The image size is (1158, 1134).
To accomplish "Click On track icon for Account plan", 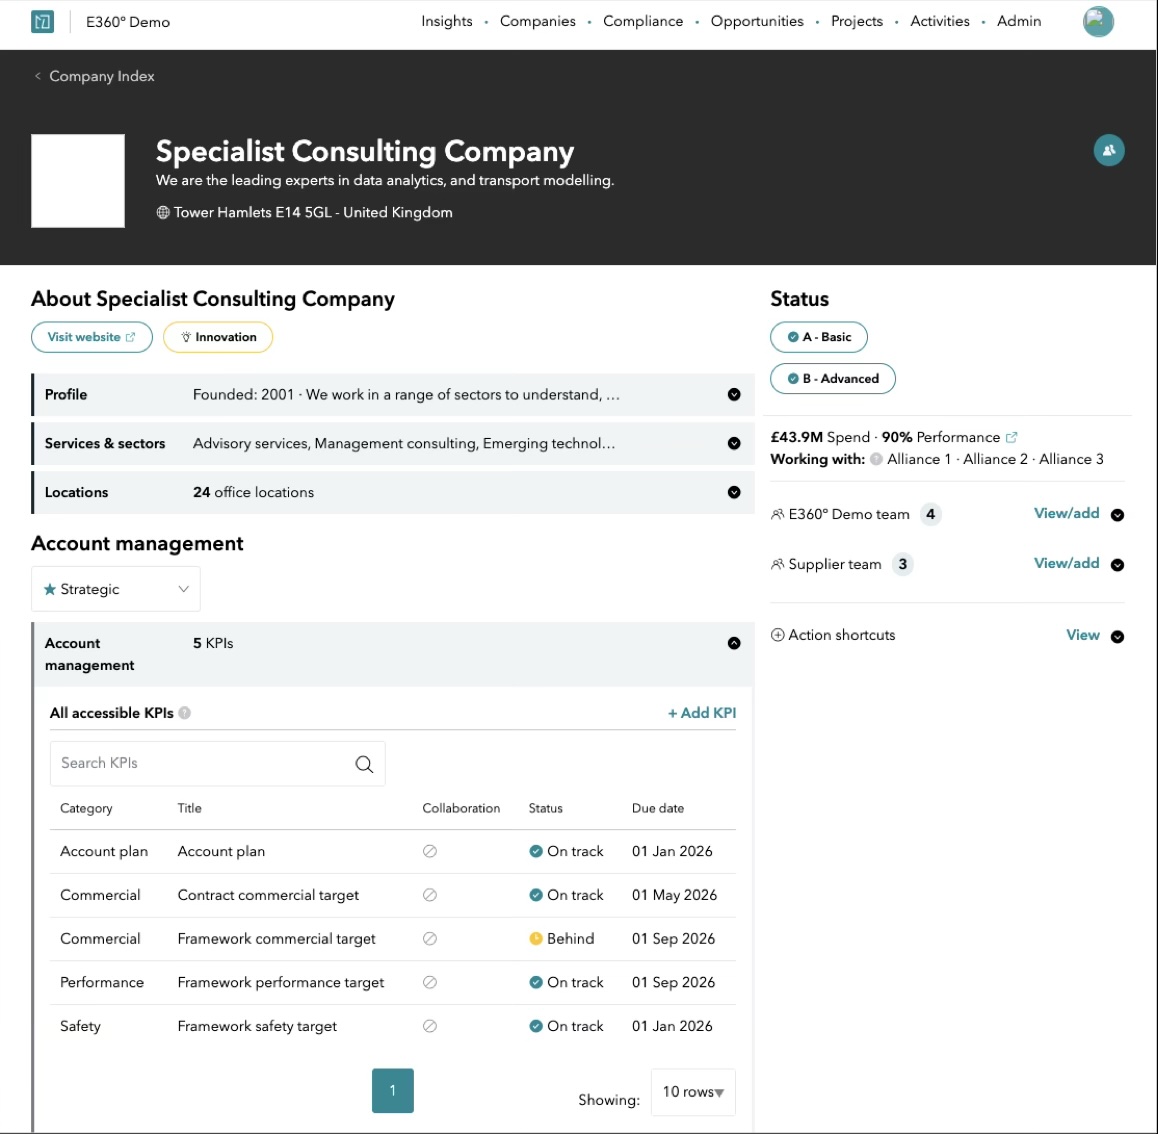I will [x=536, y=851].
